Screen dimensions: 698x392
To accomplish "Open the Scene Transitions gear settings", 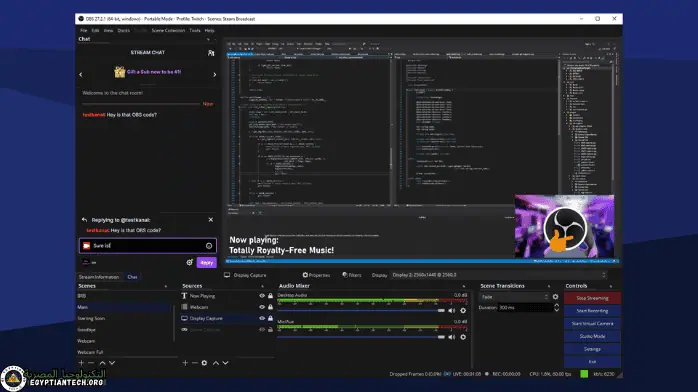I will 555,297.
